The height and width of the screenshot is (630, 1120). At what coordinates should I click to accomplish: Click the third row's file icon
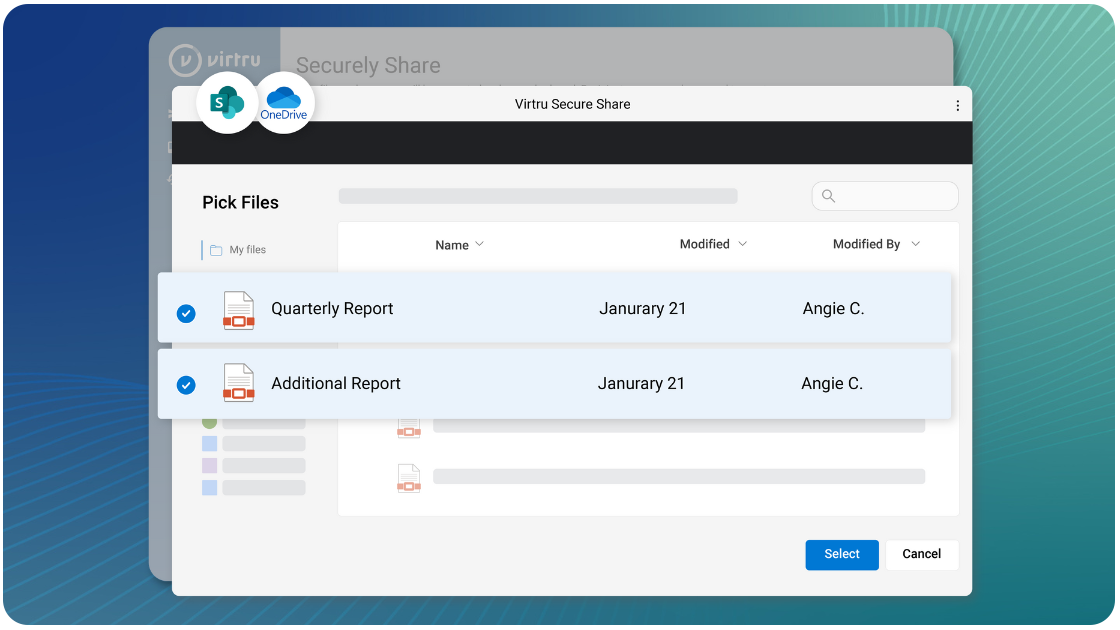408,425
